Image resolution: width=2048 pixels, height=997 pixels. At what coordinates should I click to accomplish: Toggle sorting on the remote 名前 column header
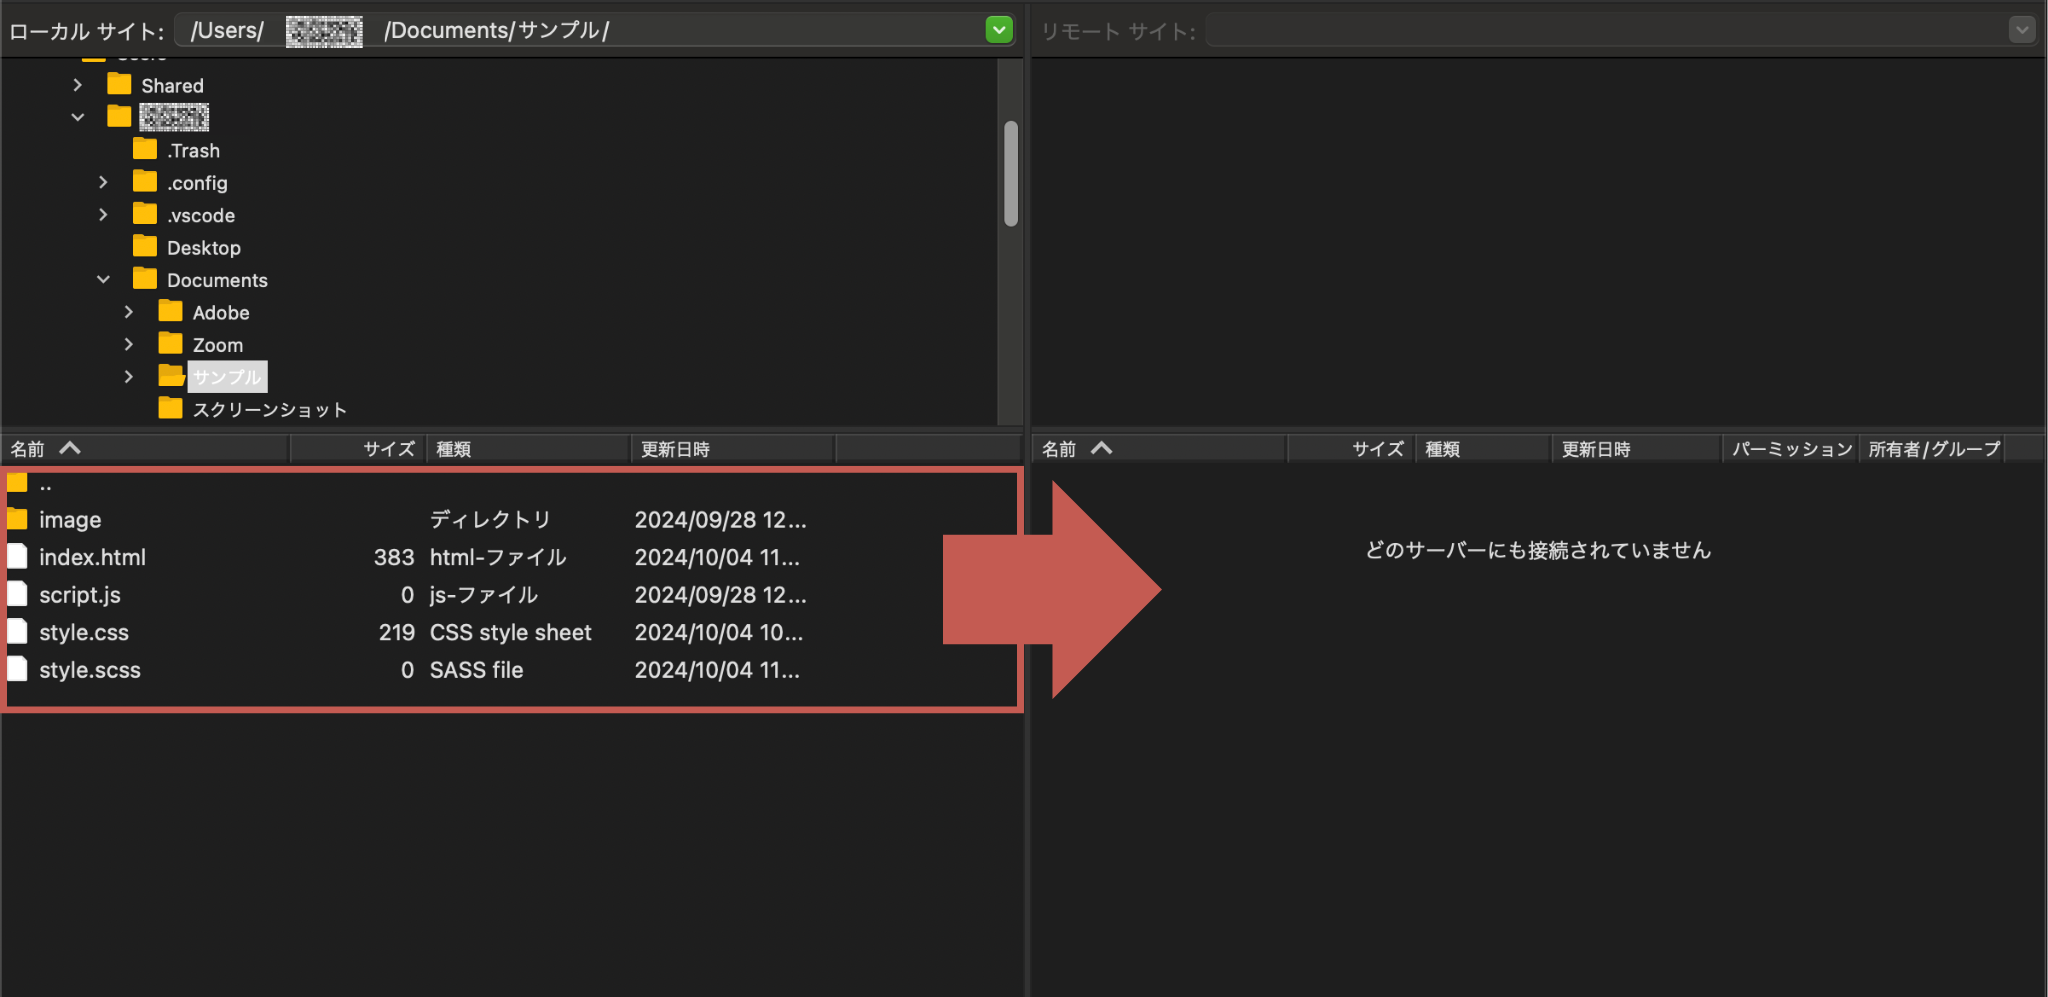(x=1100, y=448)
